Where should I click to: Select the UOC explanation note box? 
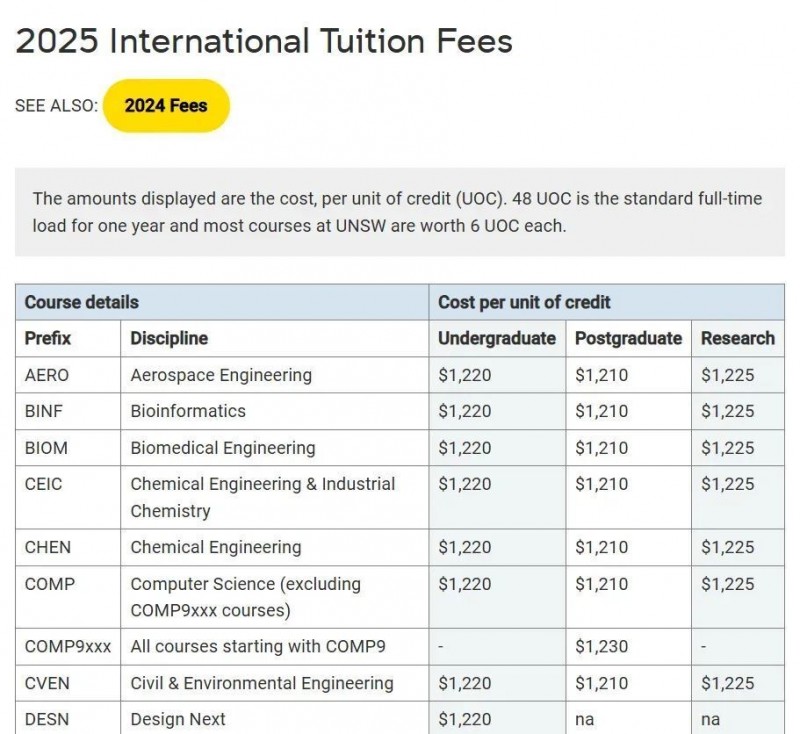click(x=399, y=212)
